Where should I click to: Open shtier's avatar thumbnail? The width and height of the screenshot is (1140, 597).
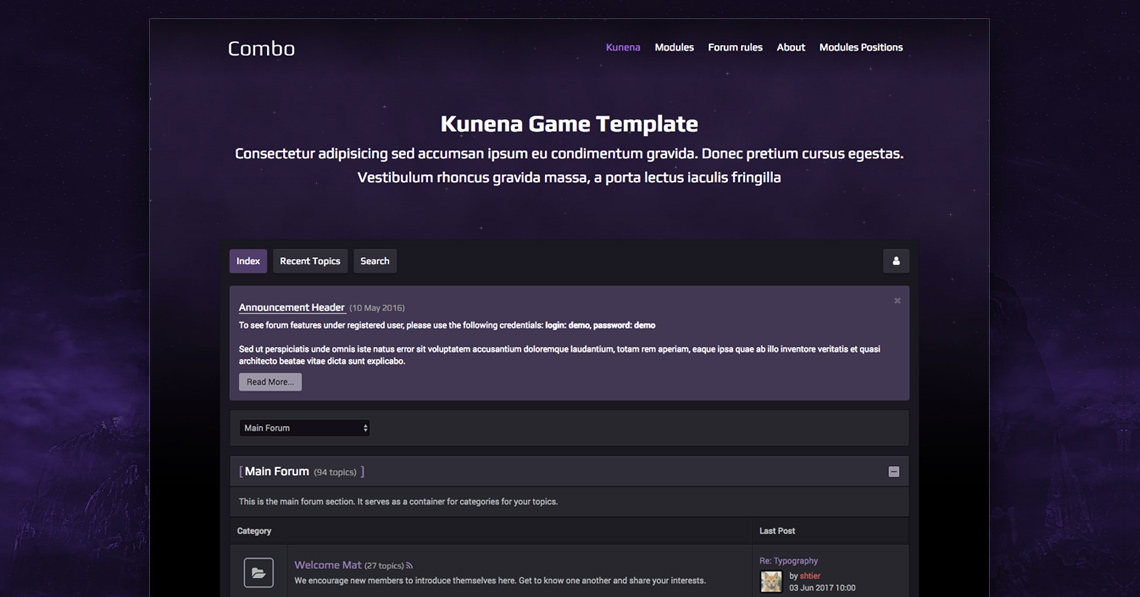pyautogui.click(x=771, y=581)
